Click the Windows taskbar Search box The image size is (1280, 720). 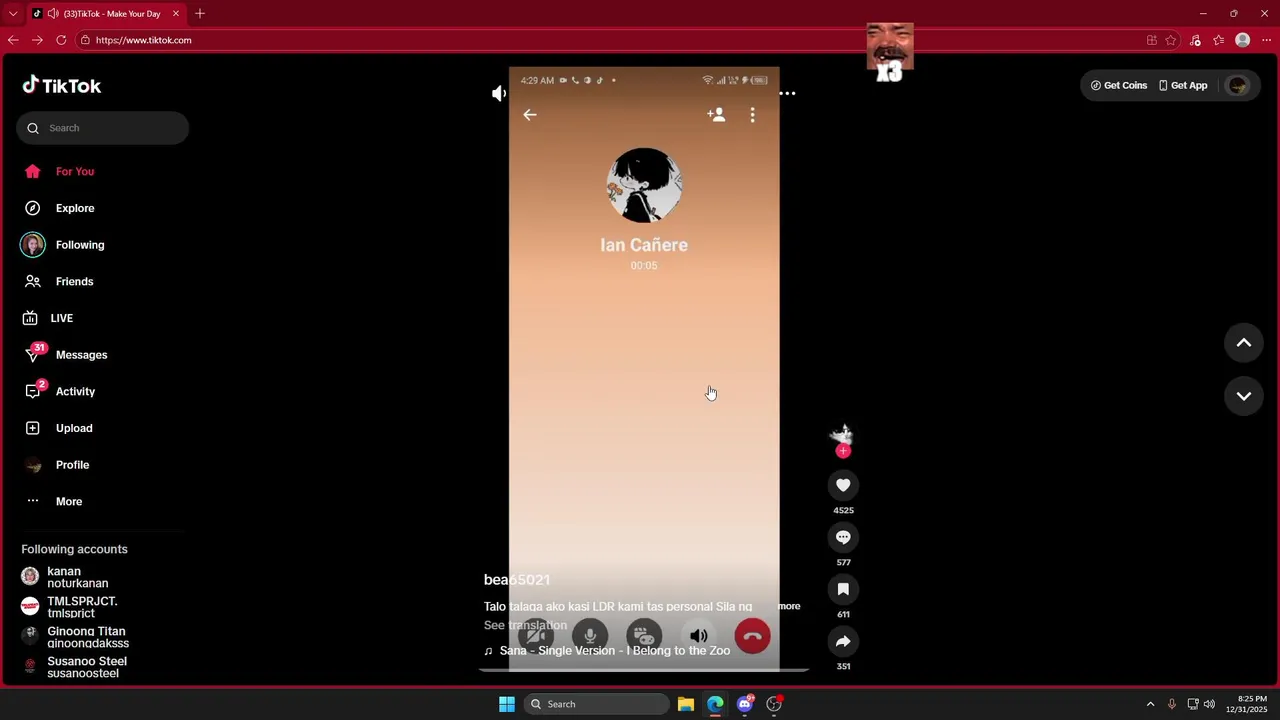pyautogui.click(x=597, y=704)
